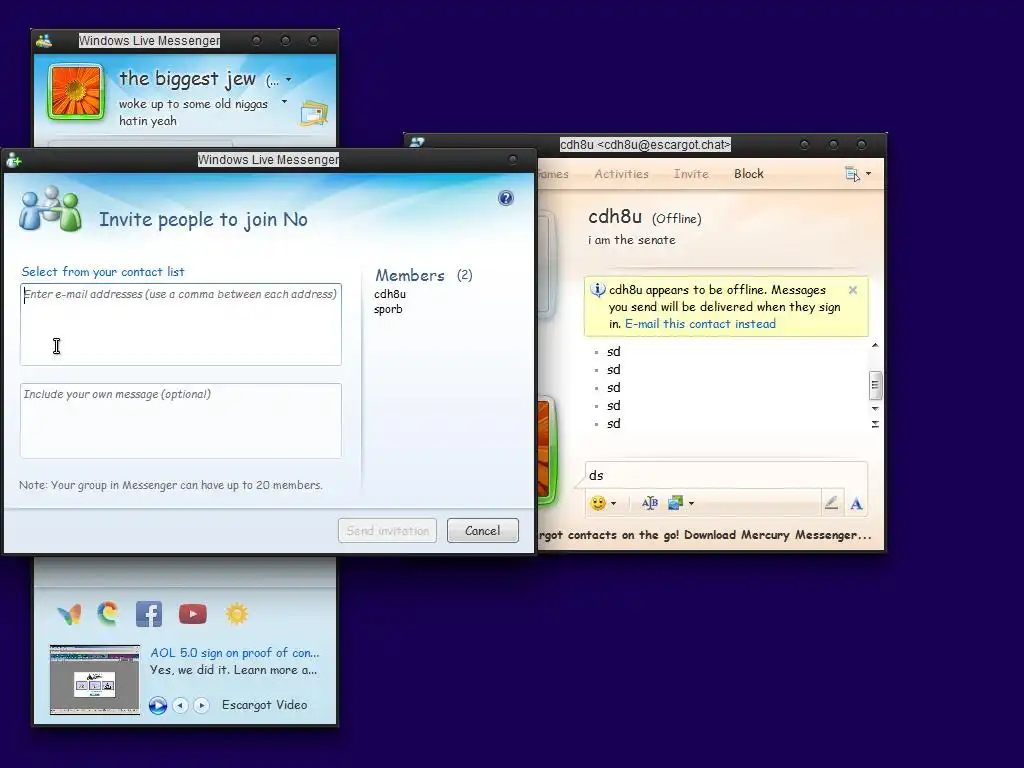This screenshot has height=768, width=1024.
Task: Go to previous Escargot video item
Action: [x=180, y=705]
